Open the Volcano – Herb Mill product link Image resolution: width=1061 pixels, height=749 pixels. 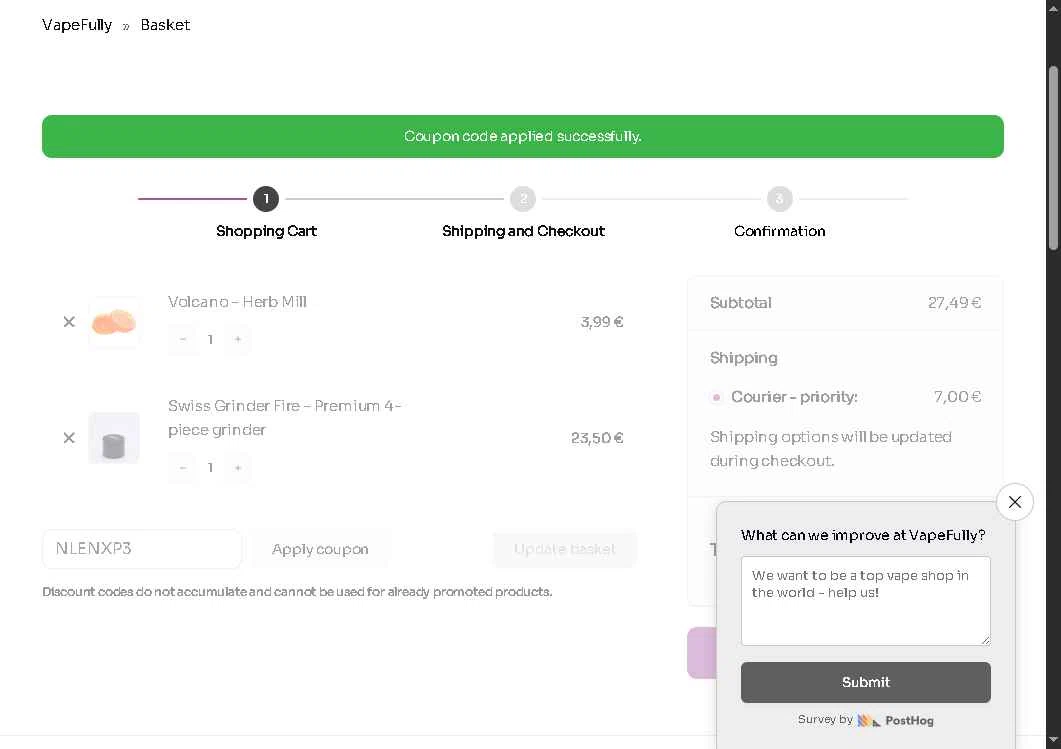pyautogui.click(x=237, y=302)
